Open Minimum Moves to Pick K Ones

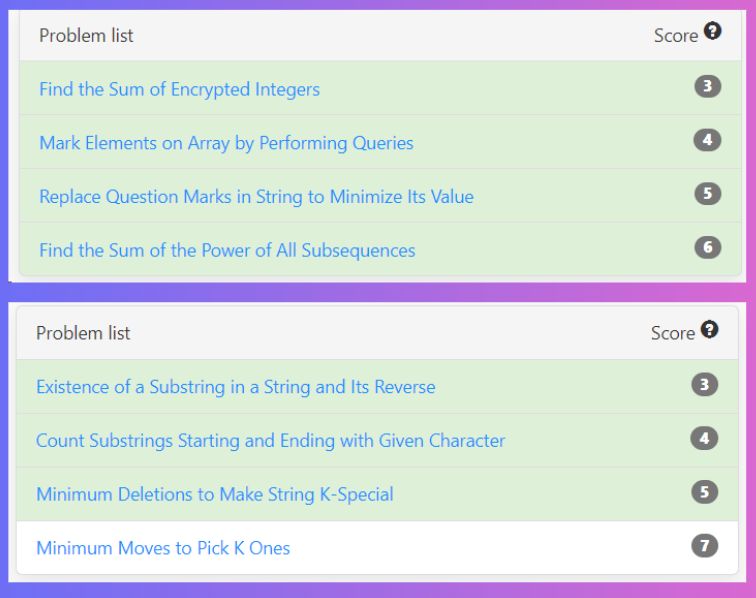tap(163, 548)
